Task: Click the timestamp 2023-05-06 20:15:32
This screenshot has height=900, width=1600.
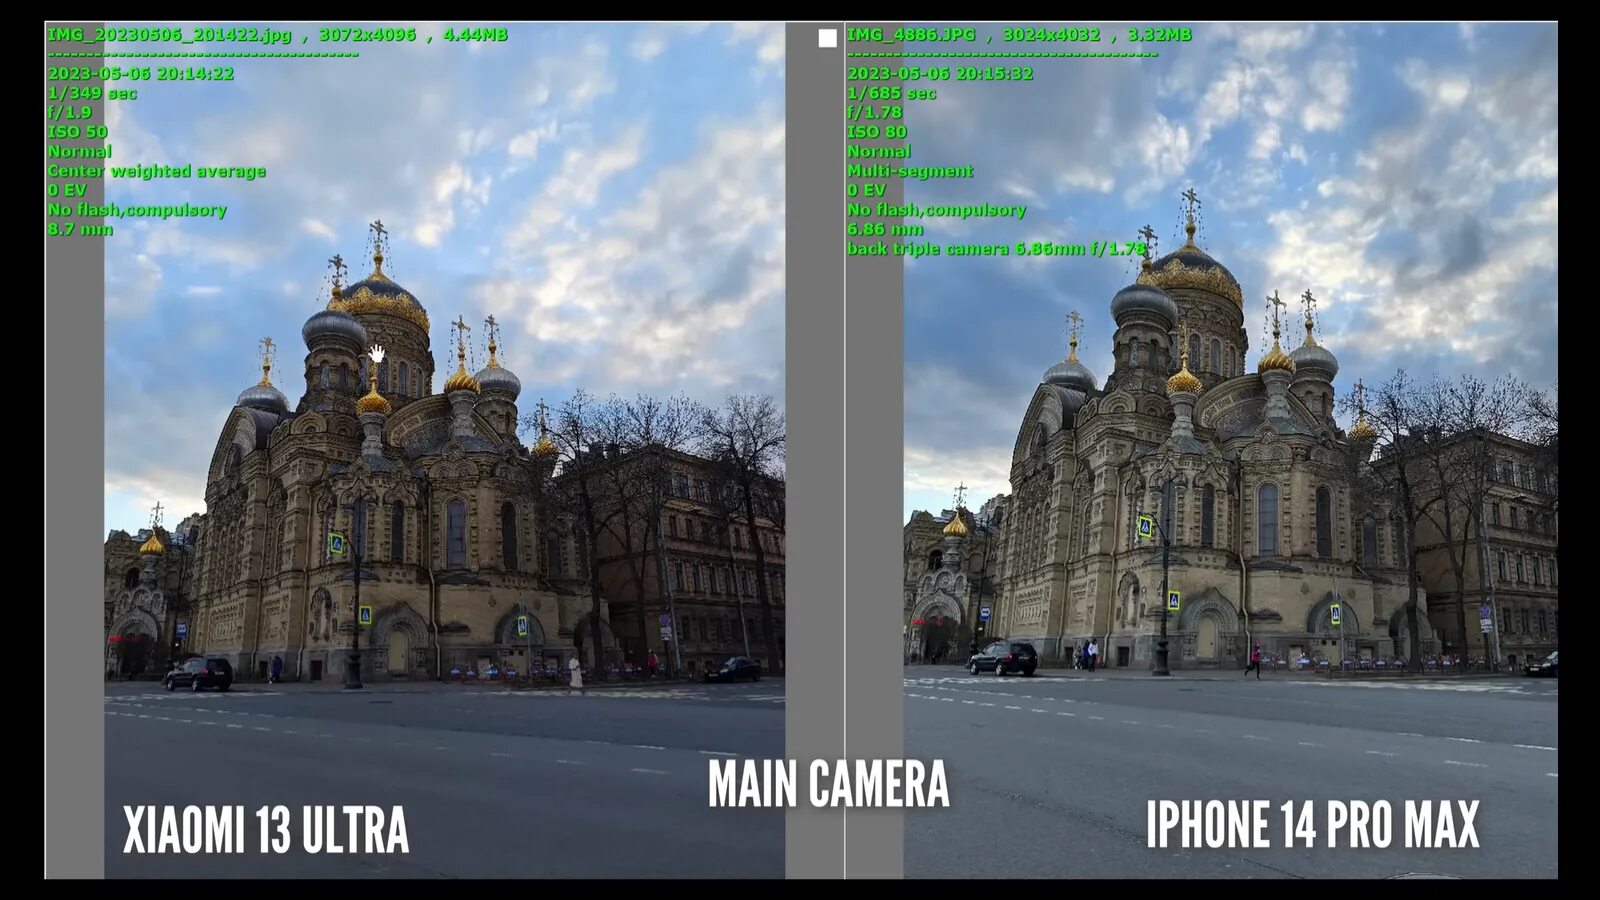Action: (940, 74)
